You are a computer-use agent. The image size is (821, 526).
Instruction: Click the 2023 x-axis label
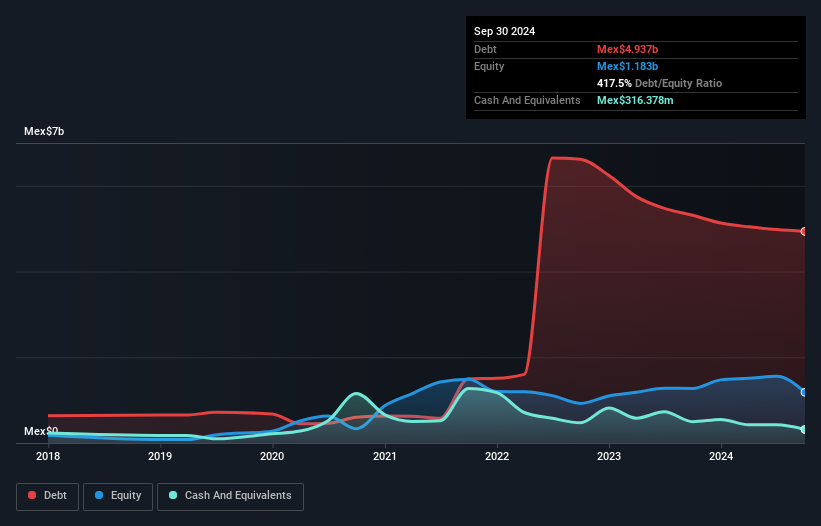pyautogui.click(x=609, y=456)
